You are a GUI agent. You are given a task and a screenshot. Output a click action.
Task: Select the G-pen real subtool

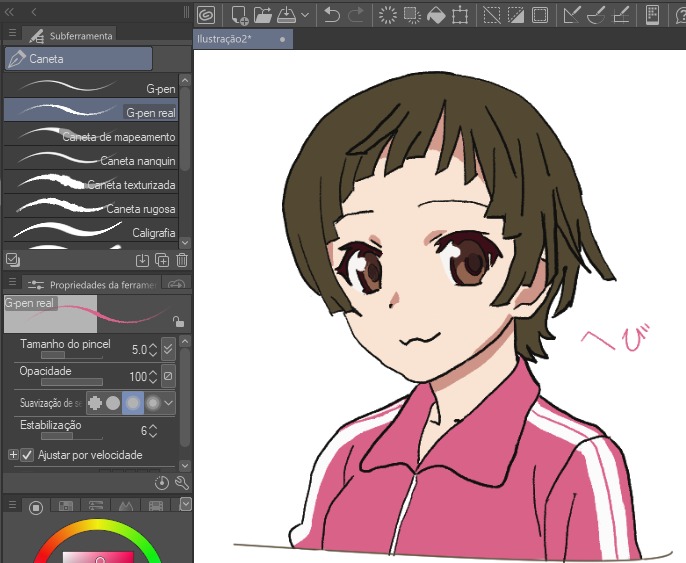point(91,110)
